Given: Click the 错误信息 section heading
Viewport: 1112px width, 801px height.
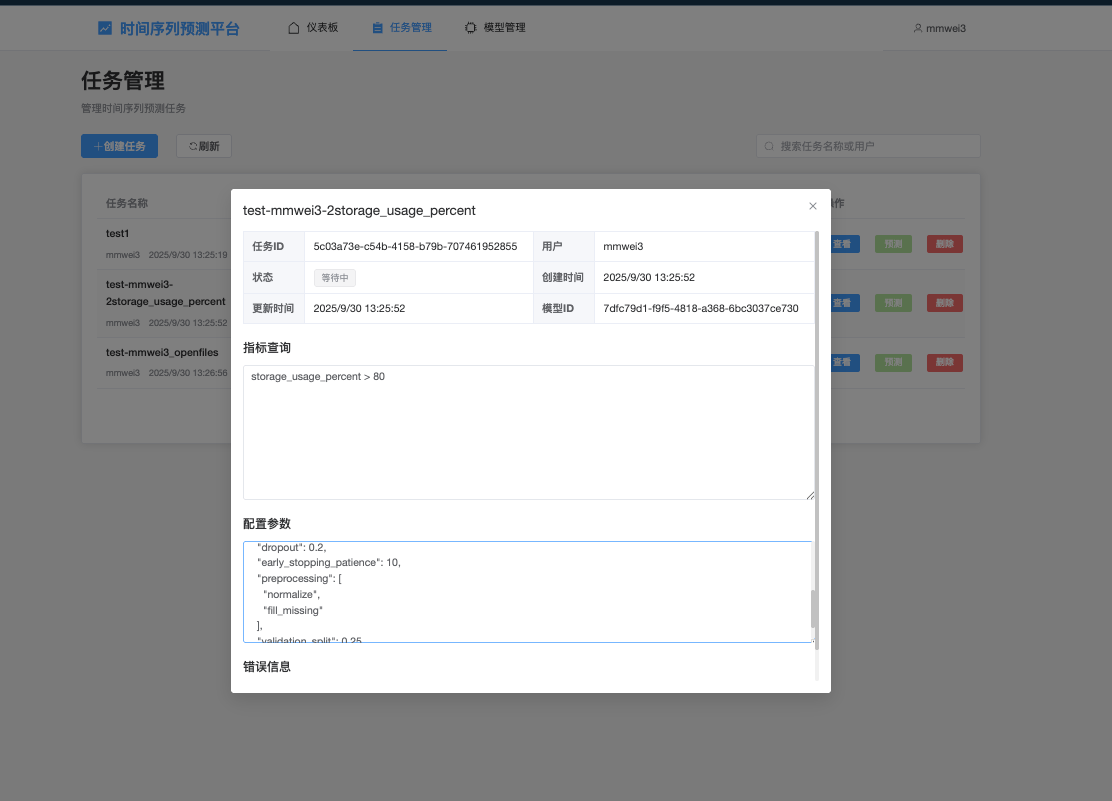Looking at the screenshot, I should tap(267, 666).
